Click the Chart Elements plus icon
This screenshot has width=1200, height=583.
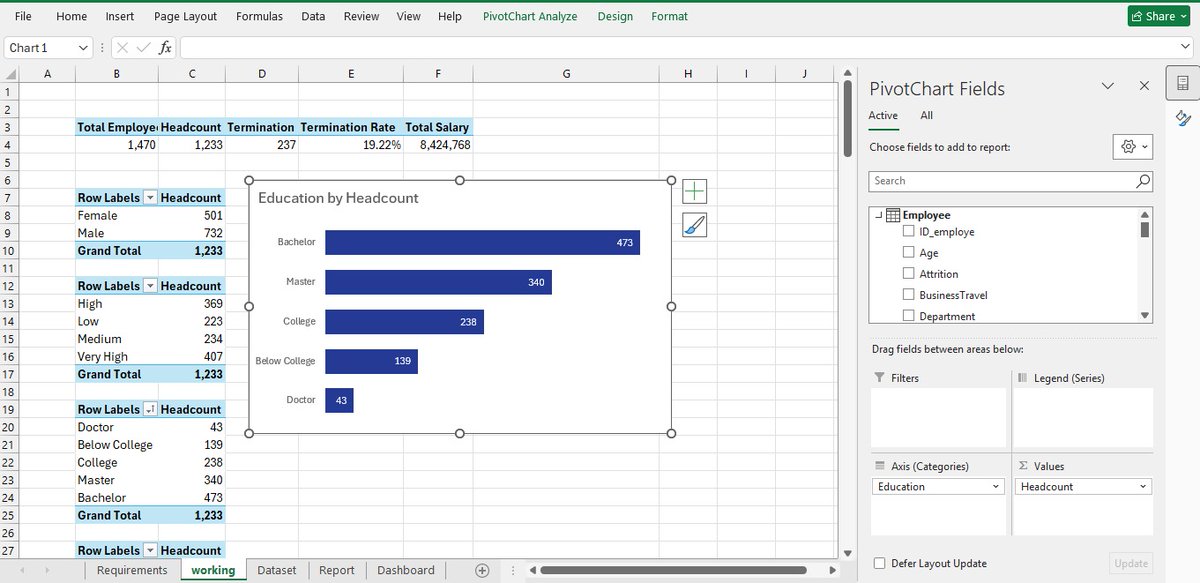coord(694,190)
